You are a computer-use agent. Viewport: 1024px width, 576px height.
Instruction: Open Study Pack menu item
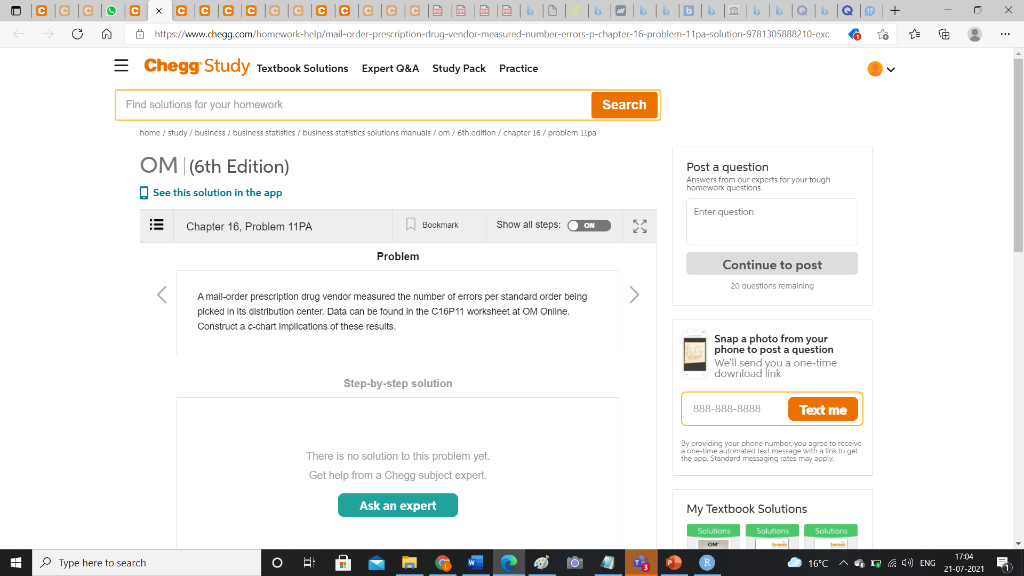coord(459,69)
